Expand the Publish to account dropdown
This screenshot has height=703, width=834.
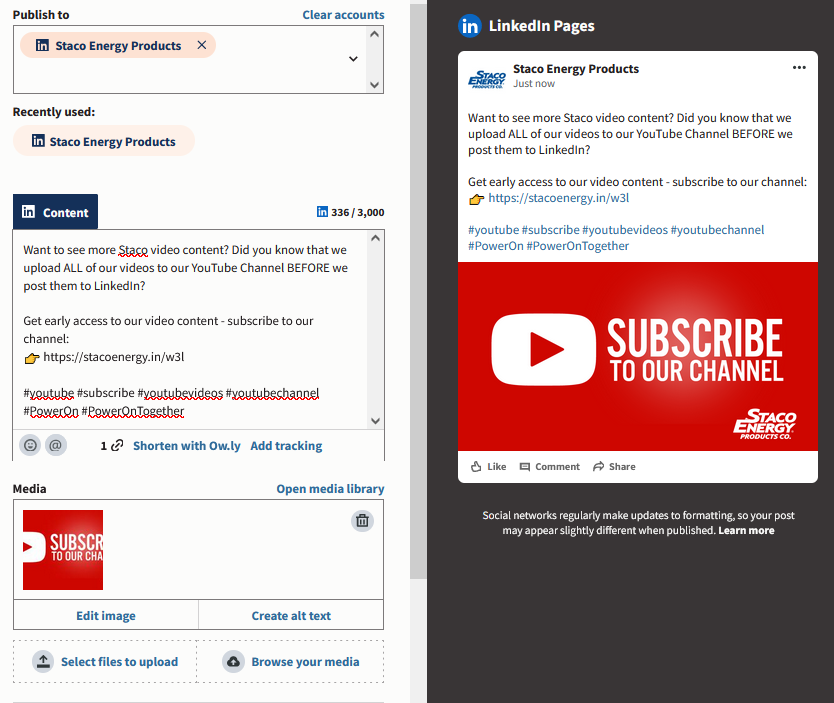[x=353, y=58]
